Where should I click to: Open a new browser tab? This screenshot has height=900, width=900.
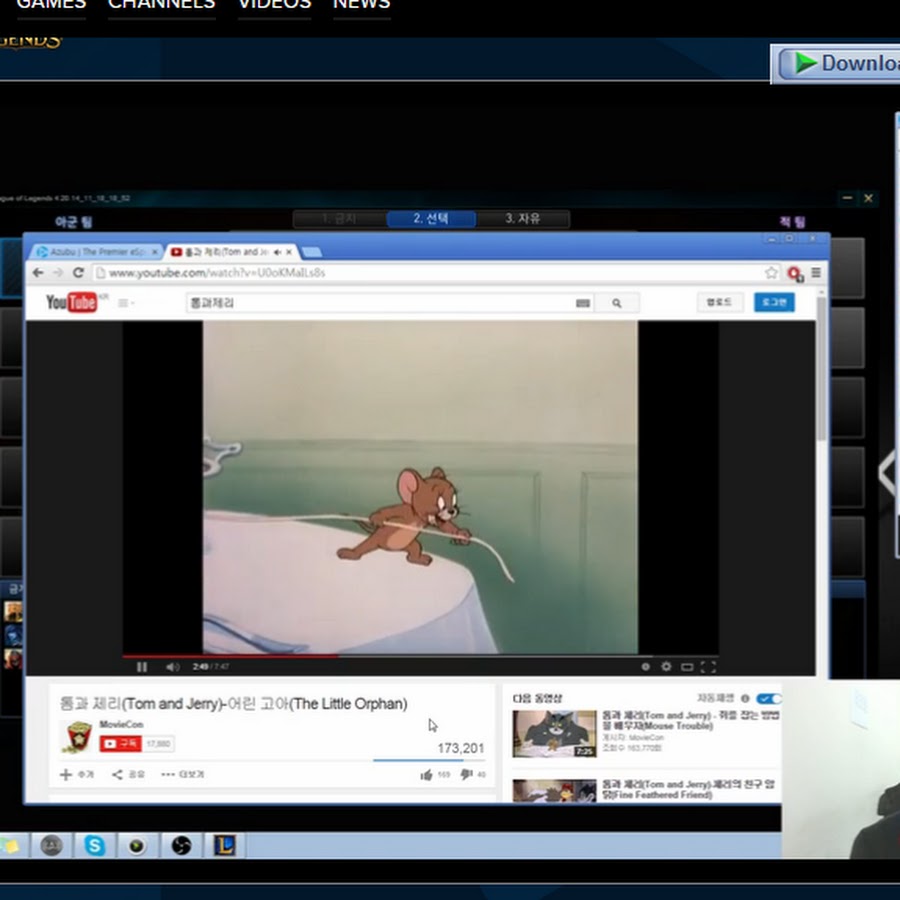pyautogui.click(x=311, y=252)
